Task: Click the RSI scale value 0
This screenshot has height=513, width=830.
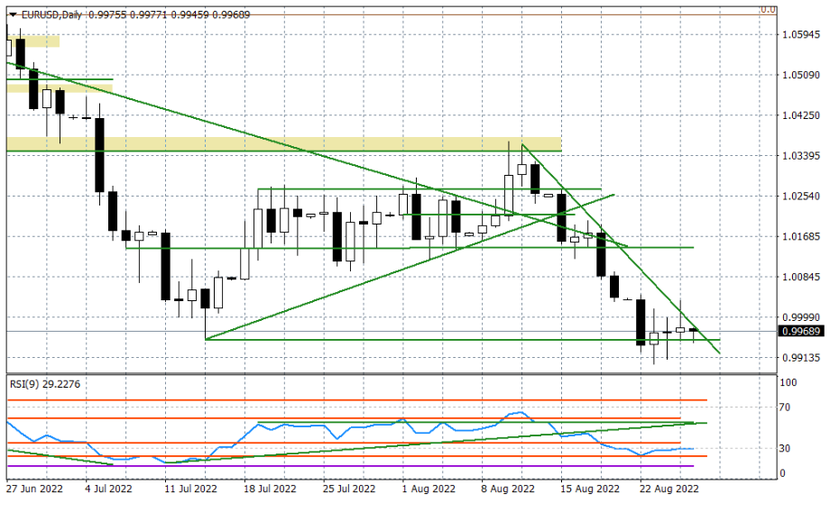Action: [783, 473]
